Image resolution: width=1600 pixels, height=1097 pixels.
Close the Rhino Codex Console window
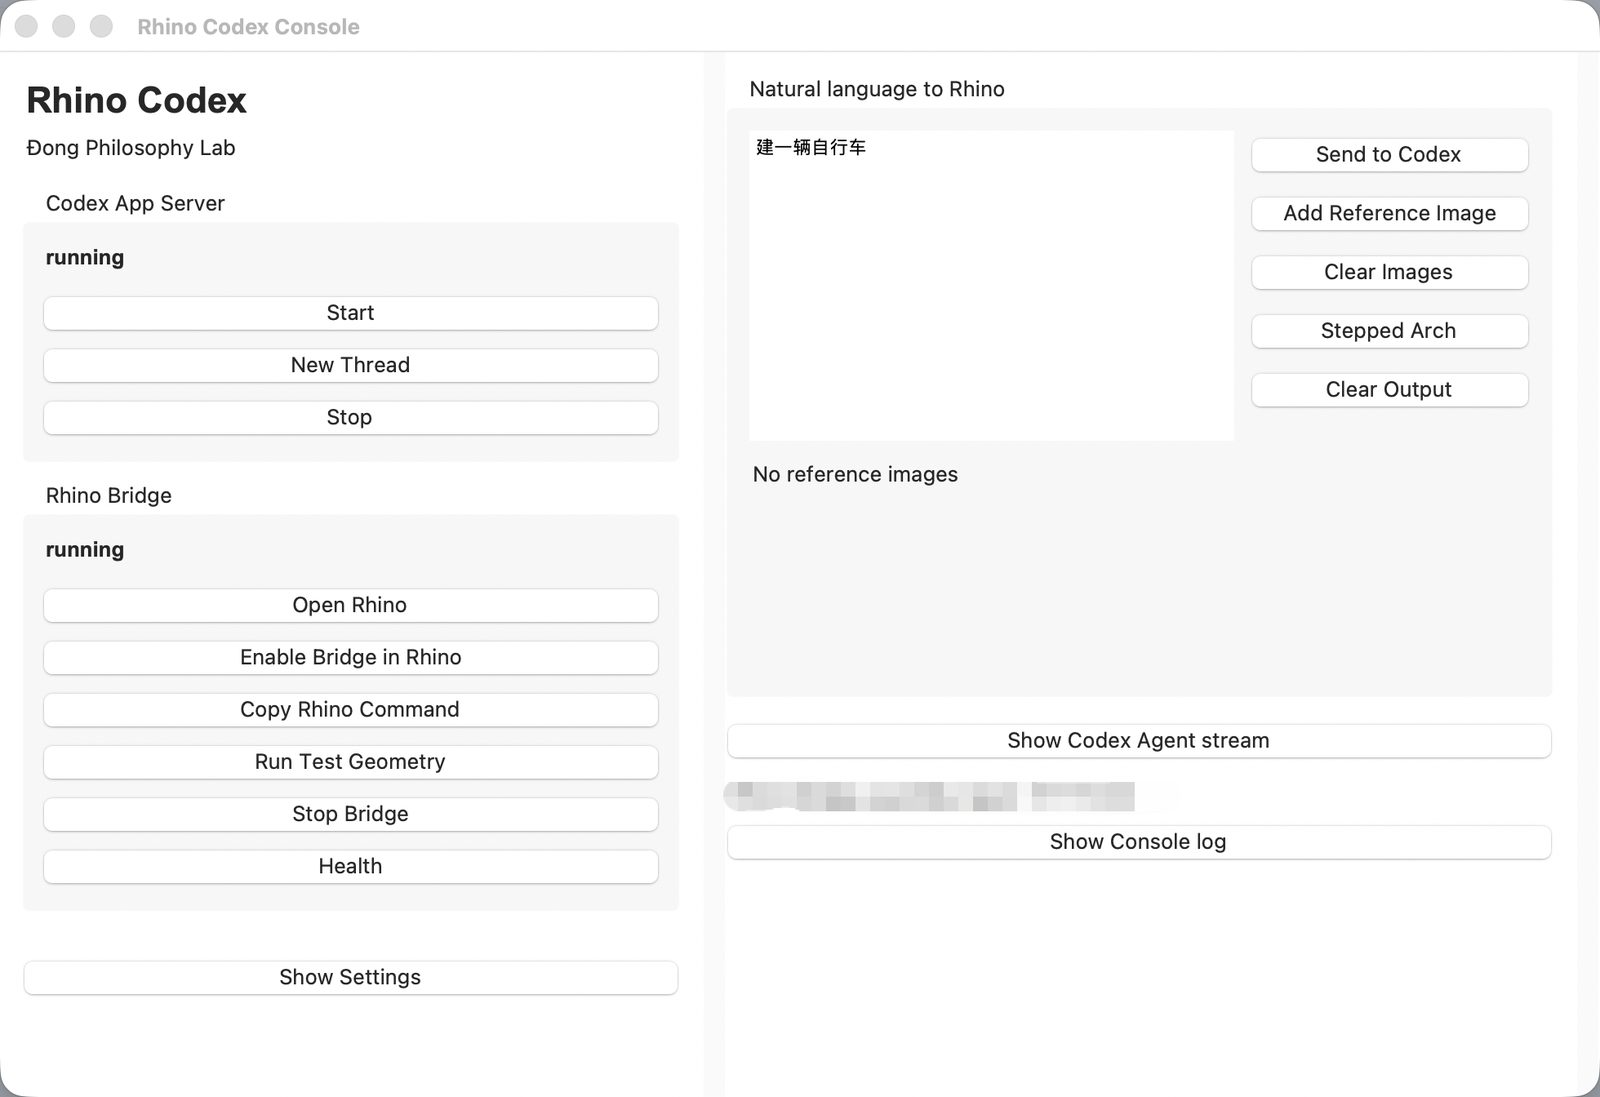coord(26,26)
